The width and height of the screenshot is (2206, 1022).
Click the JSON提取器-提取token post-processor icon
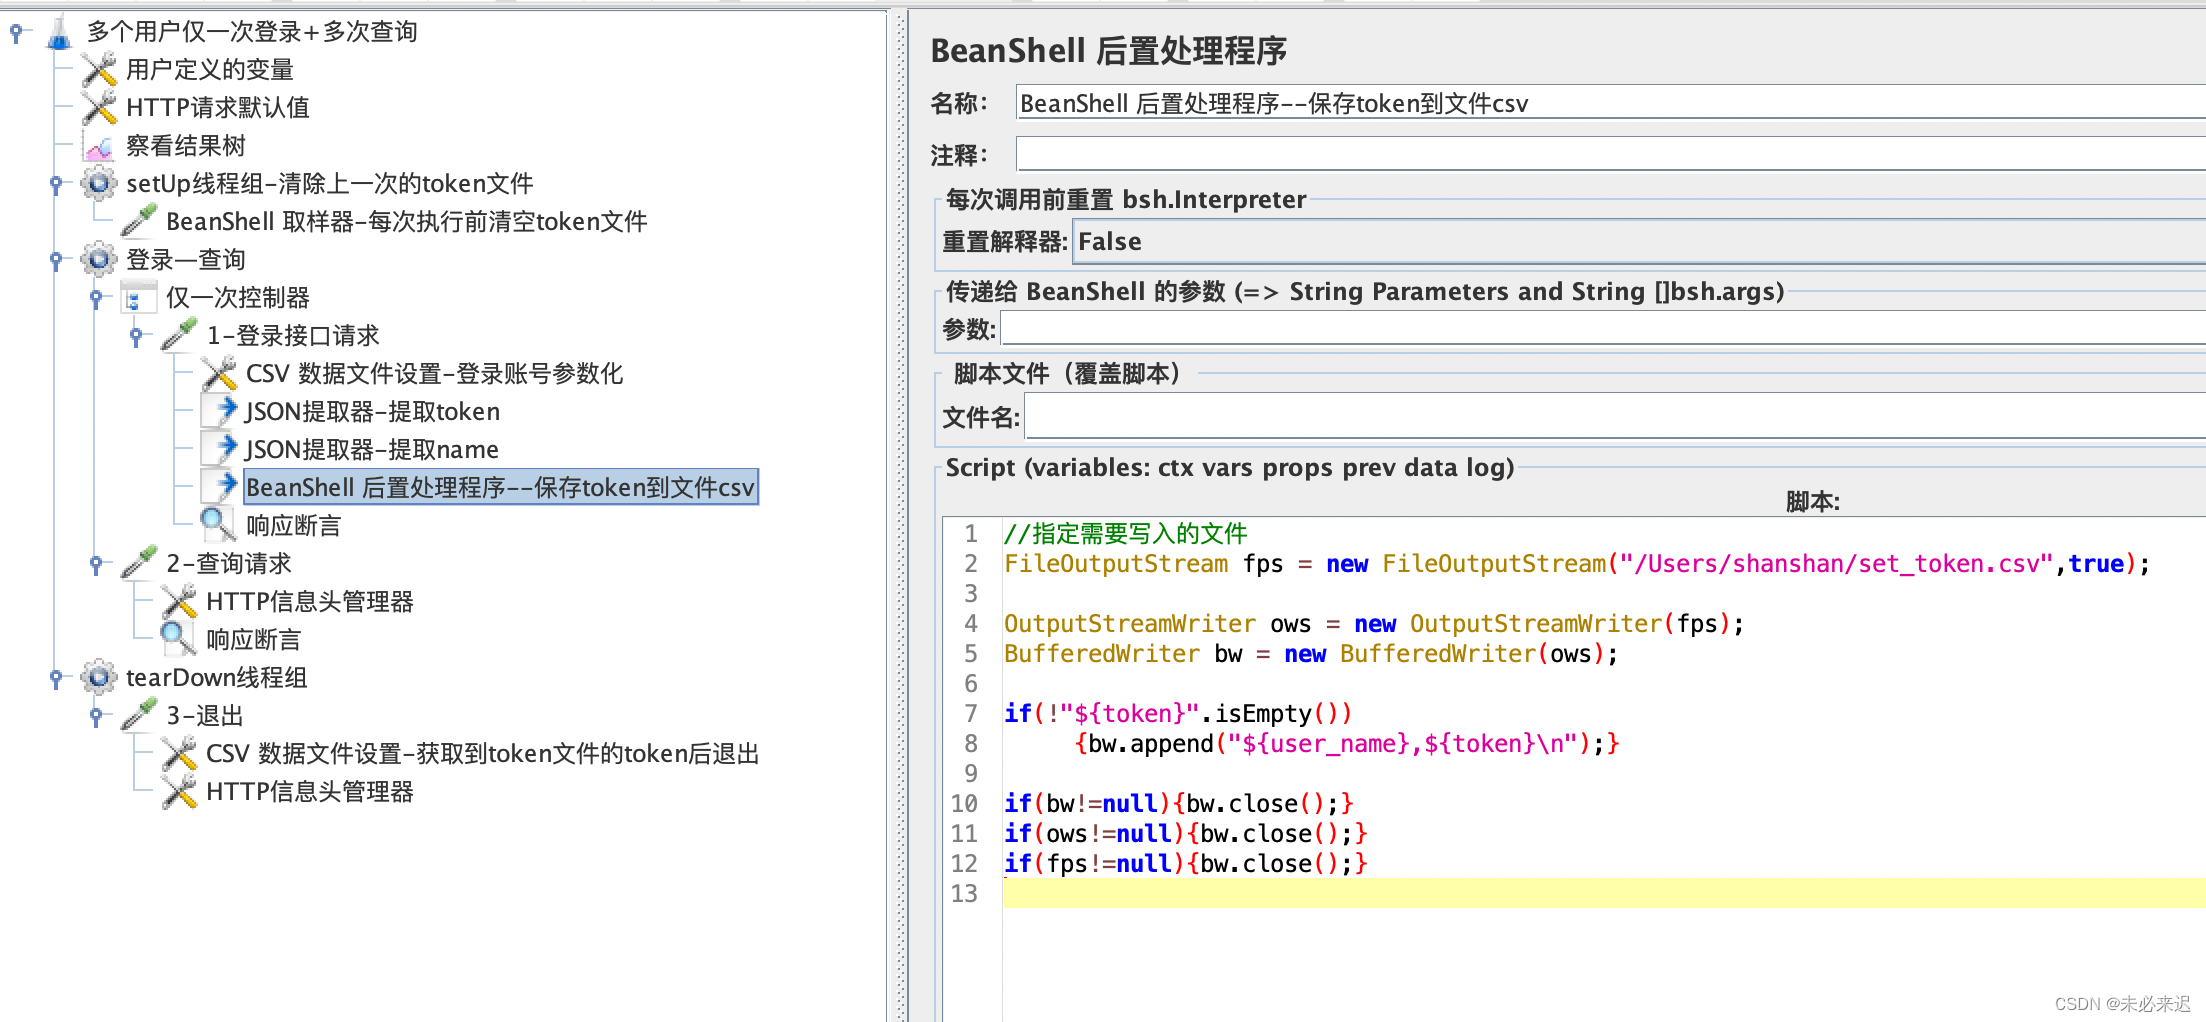pyautogui.click(x=220, y=411)
